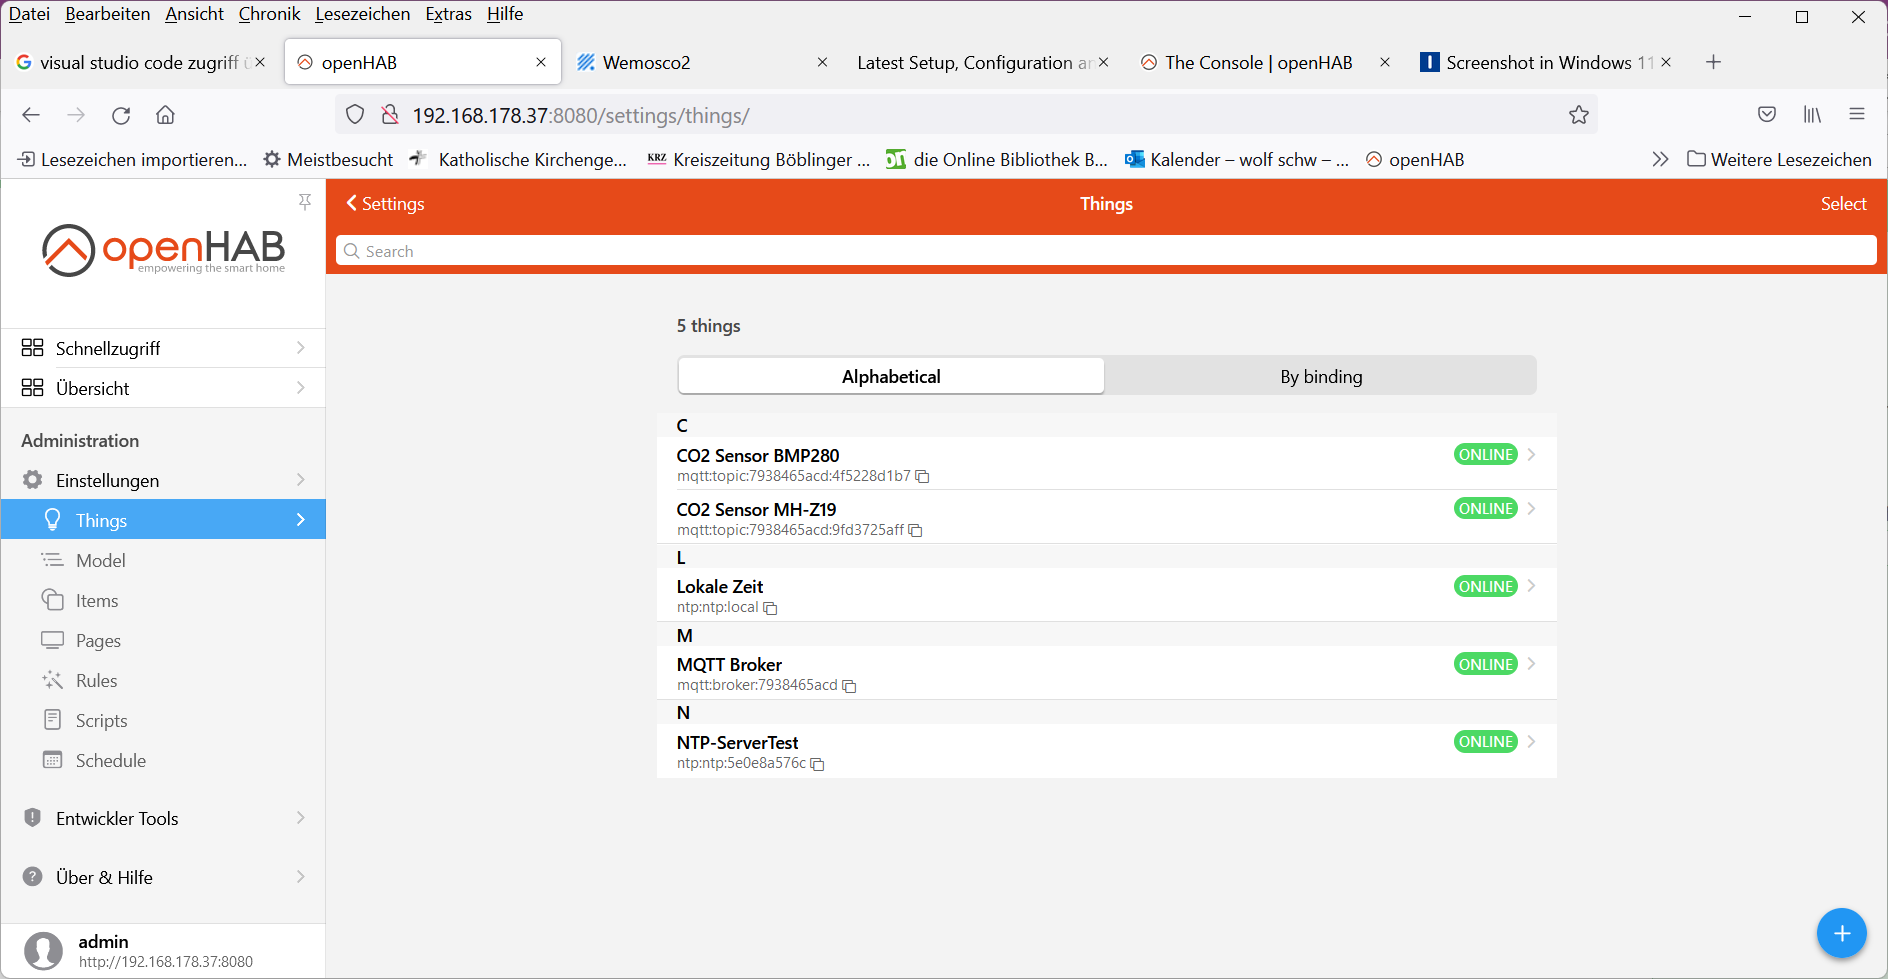
Task: Open the Lesezeichen menu
Action: point(362,14)
